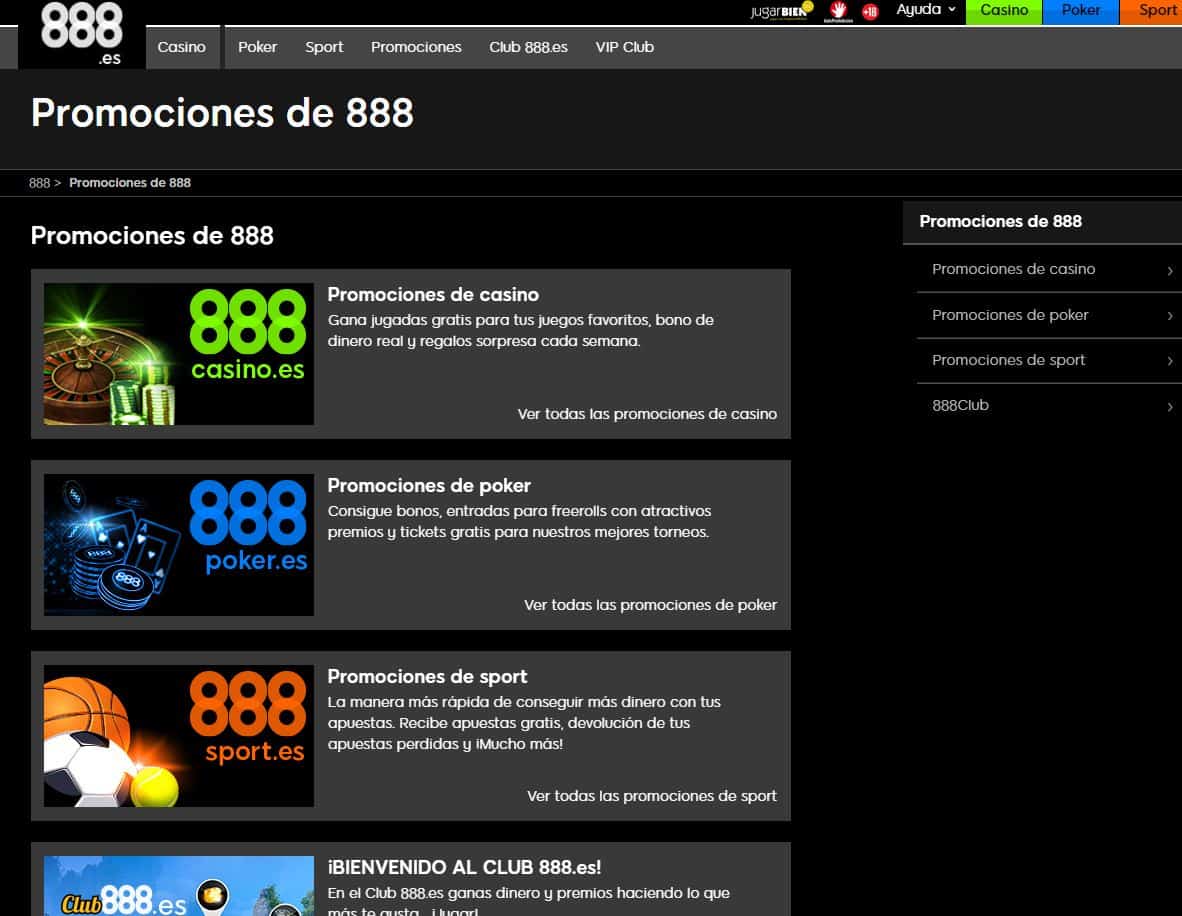
Task: Click Ver todas las promociones de casino
Action: (x=647, y=414)
